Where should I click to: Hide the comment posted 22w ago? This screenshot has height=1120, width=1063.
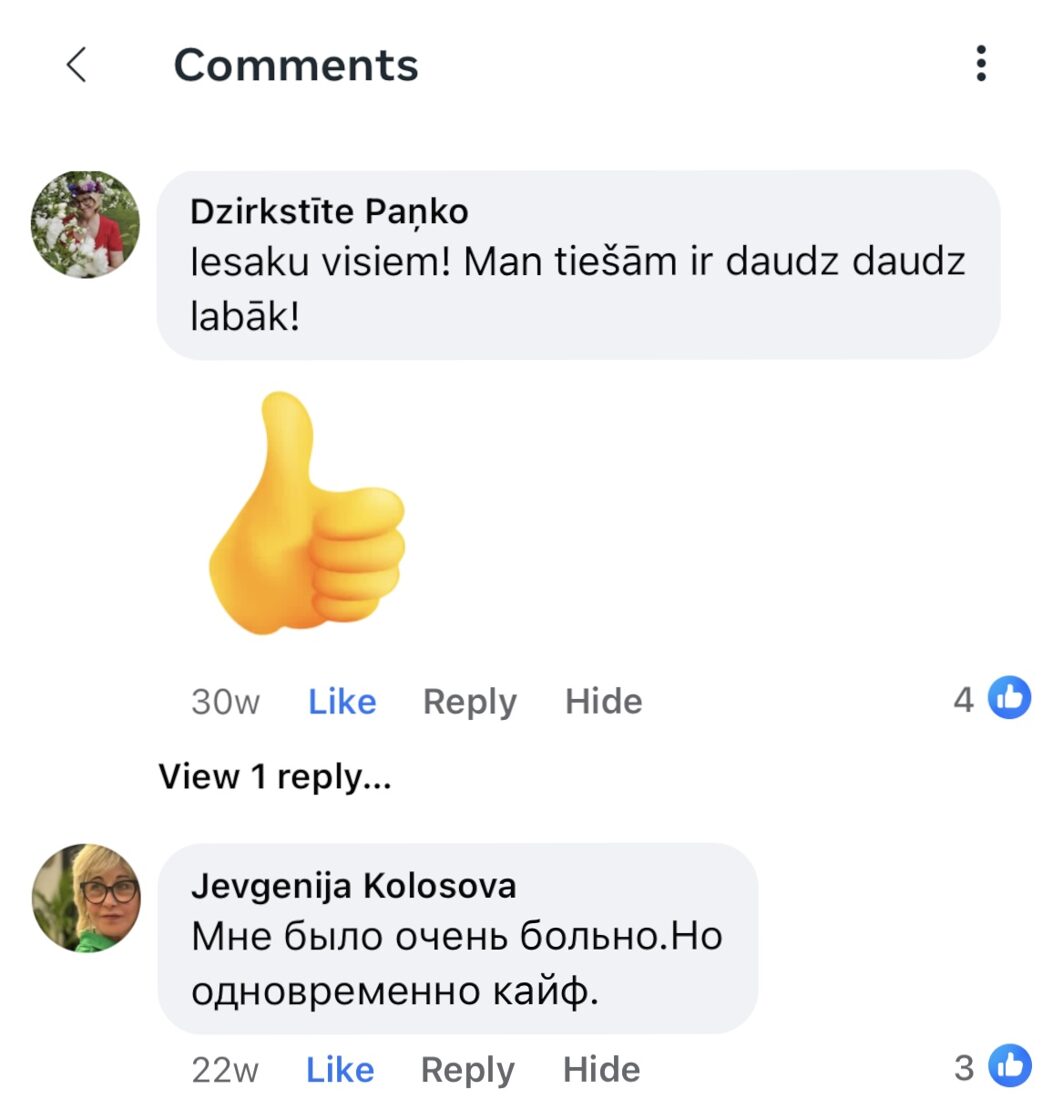pyautogui.click(x=601, y=1070)
